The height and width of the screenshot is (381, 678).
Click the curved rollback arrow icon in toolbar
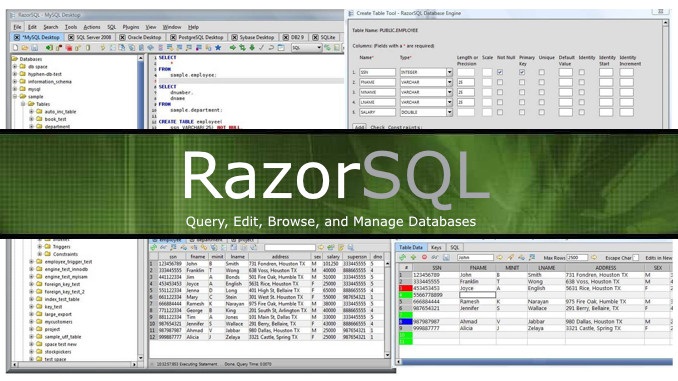[x=271, y=48]
